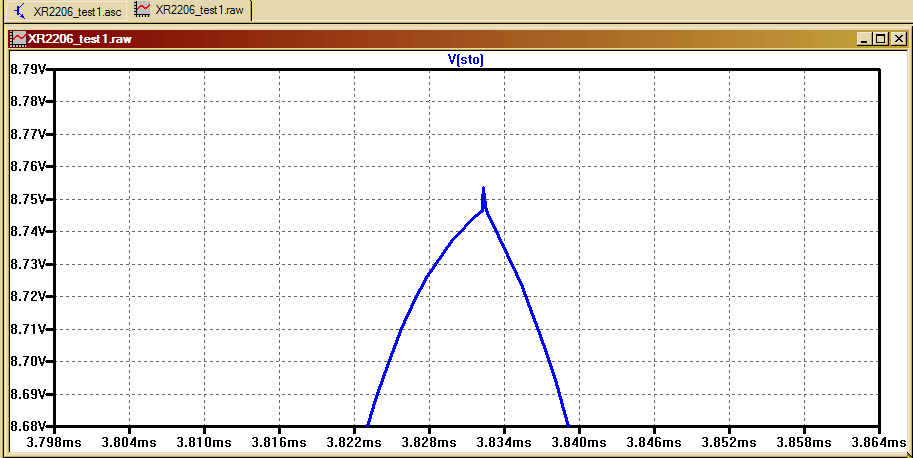The height and width of the screenshot is (458, 913).
Task: Click the 8.68V vertical axis label
Action: pyautogui.click(x=27, y=425)
